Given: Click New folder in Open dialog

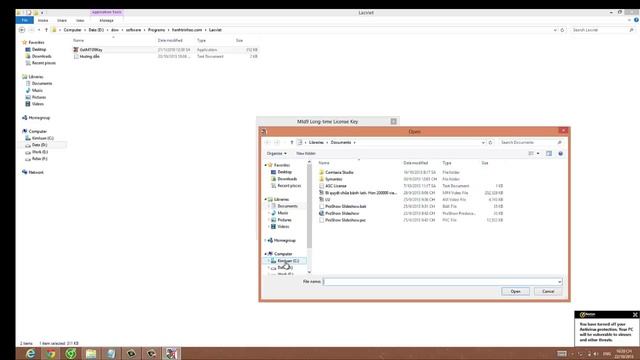Looking at the screenshot, I should tap(306, 153).
